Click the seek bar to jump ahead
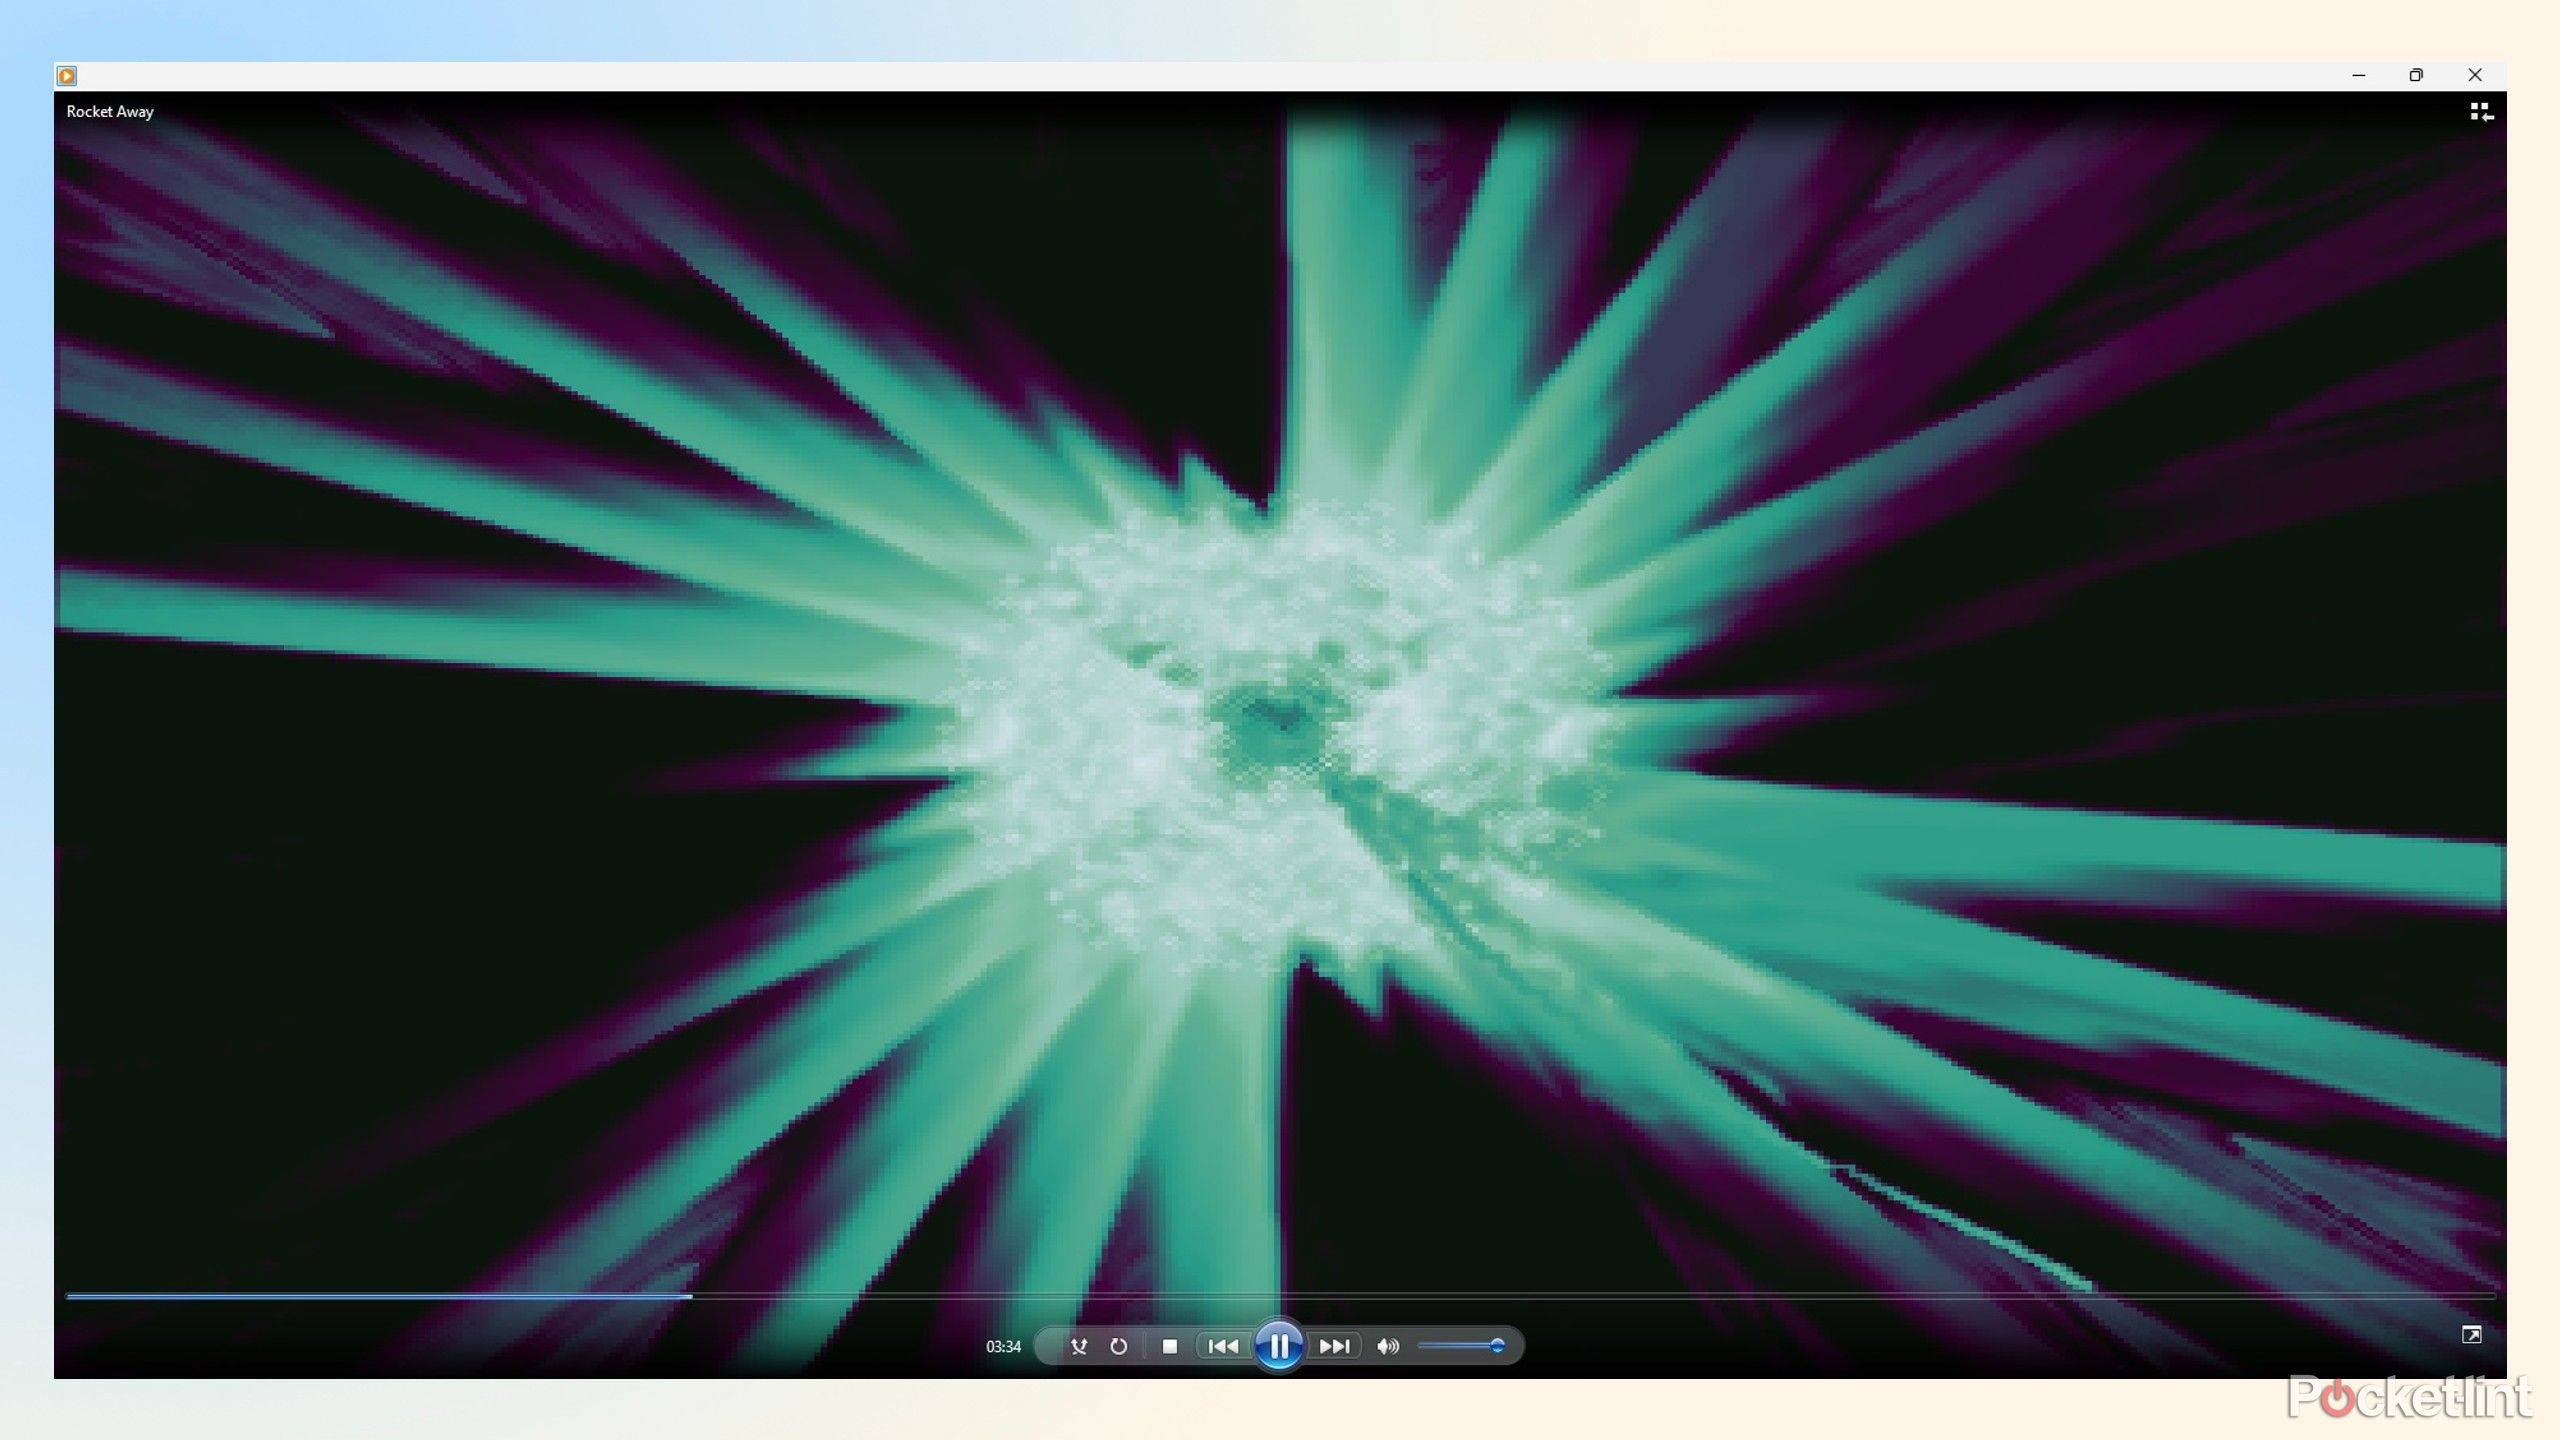This screenshot has width=2560, height=1440. [x=1280, y=1296]
